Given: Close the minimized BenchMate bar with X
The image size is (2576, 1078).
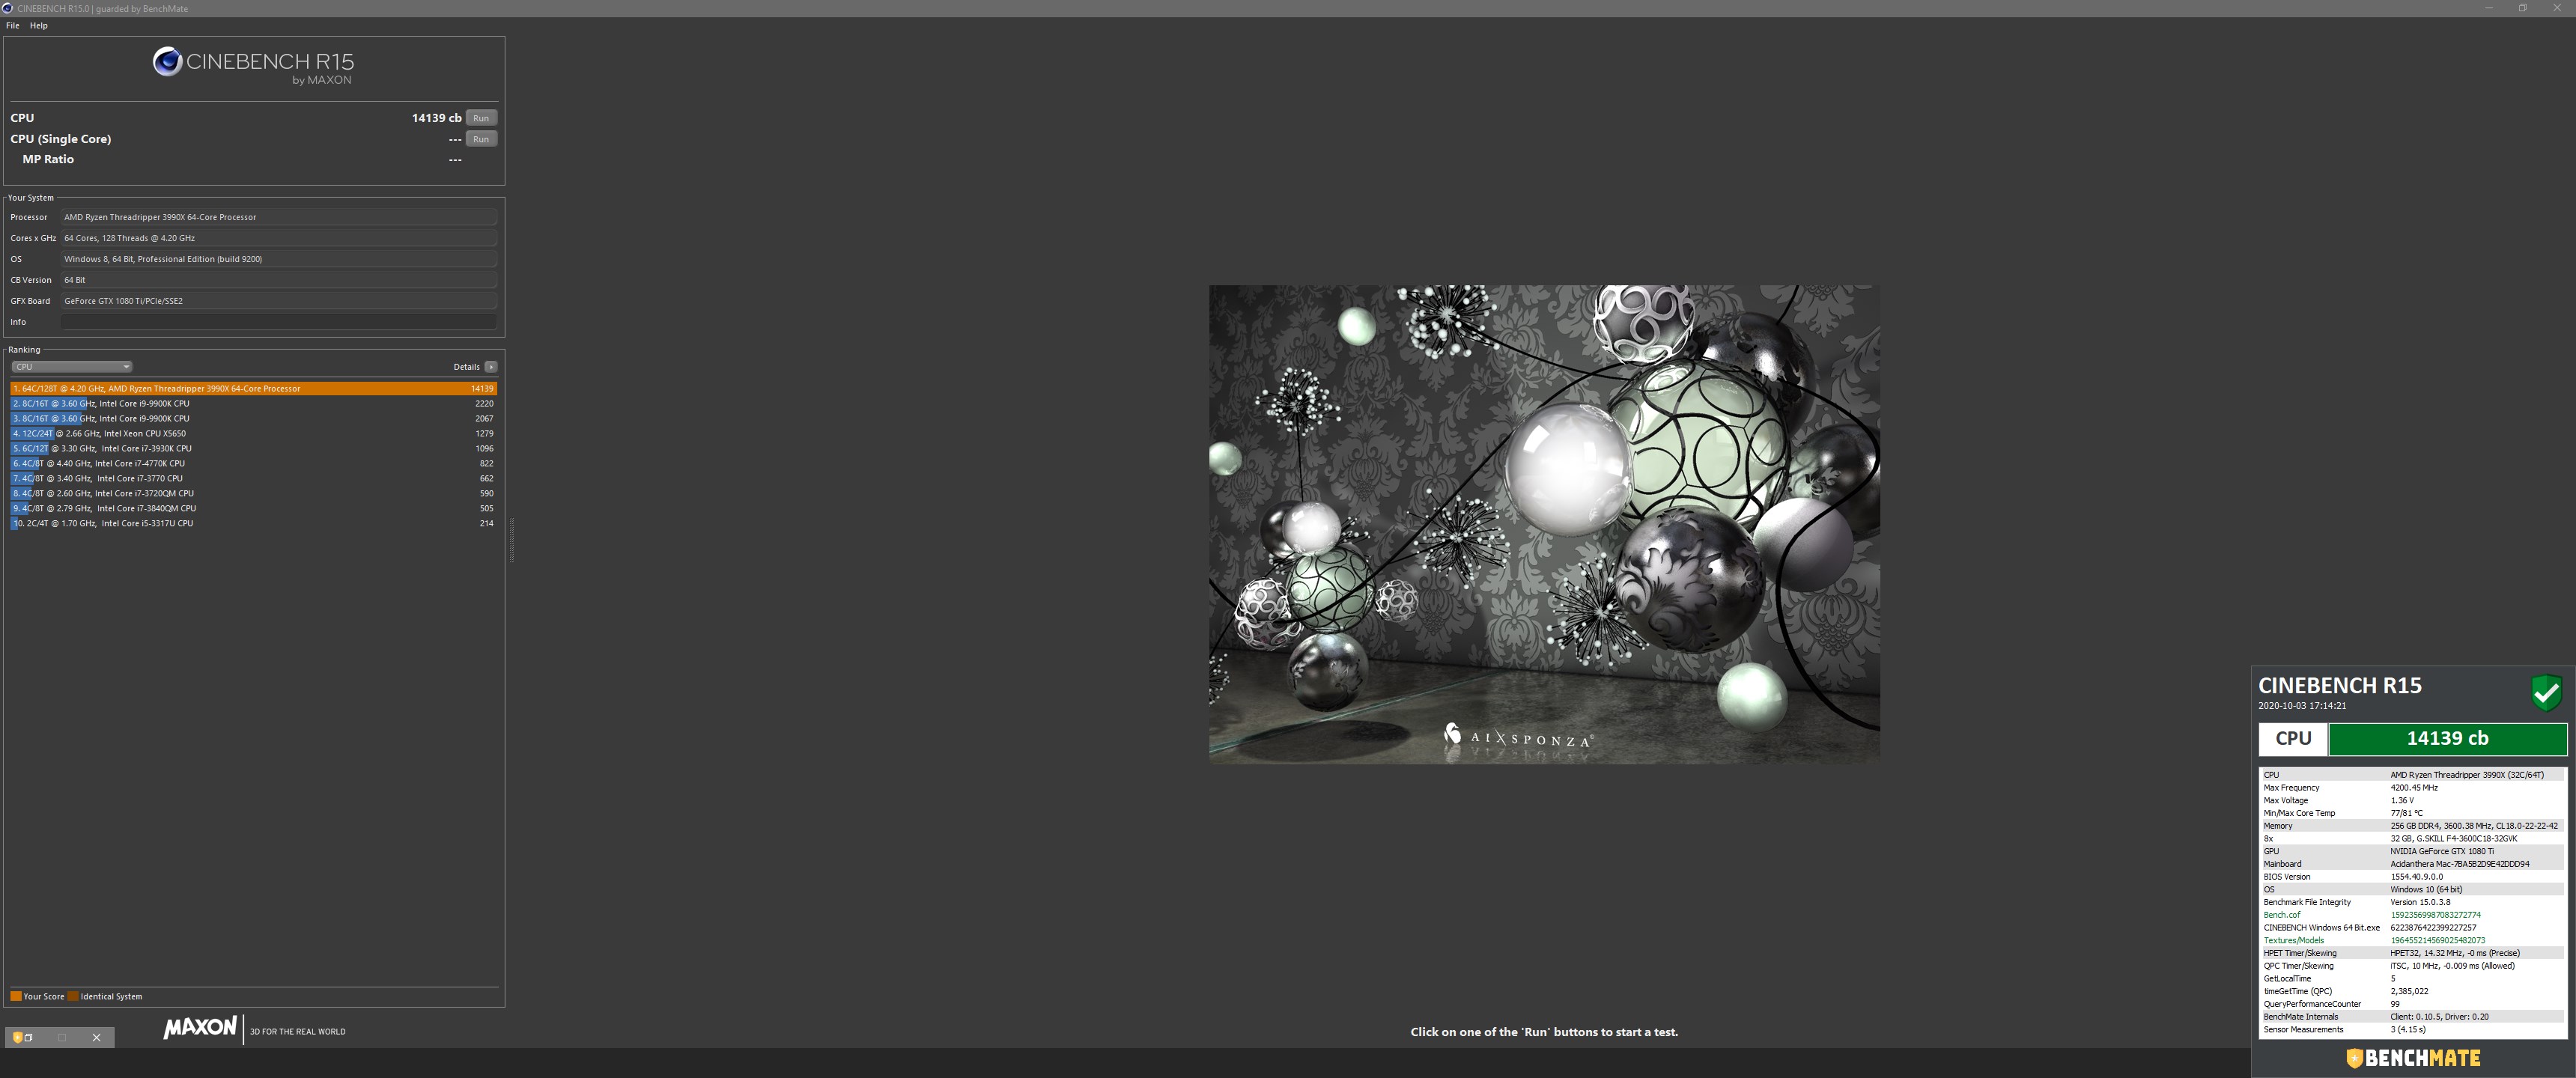Looking at the screenshot, I should pyautogui.click(x=97, y=1037).
